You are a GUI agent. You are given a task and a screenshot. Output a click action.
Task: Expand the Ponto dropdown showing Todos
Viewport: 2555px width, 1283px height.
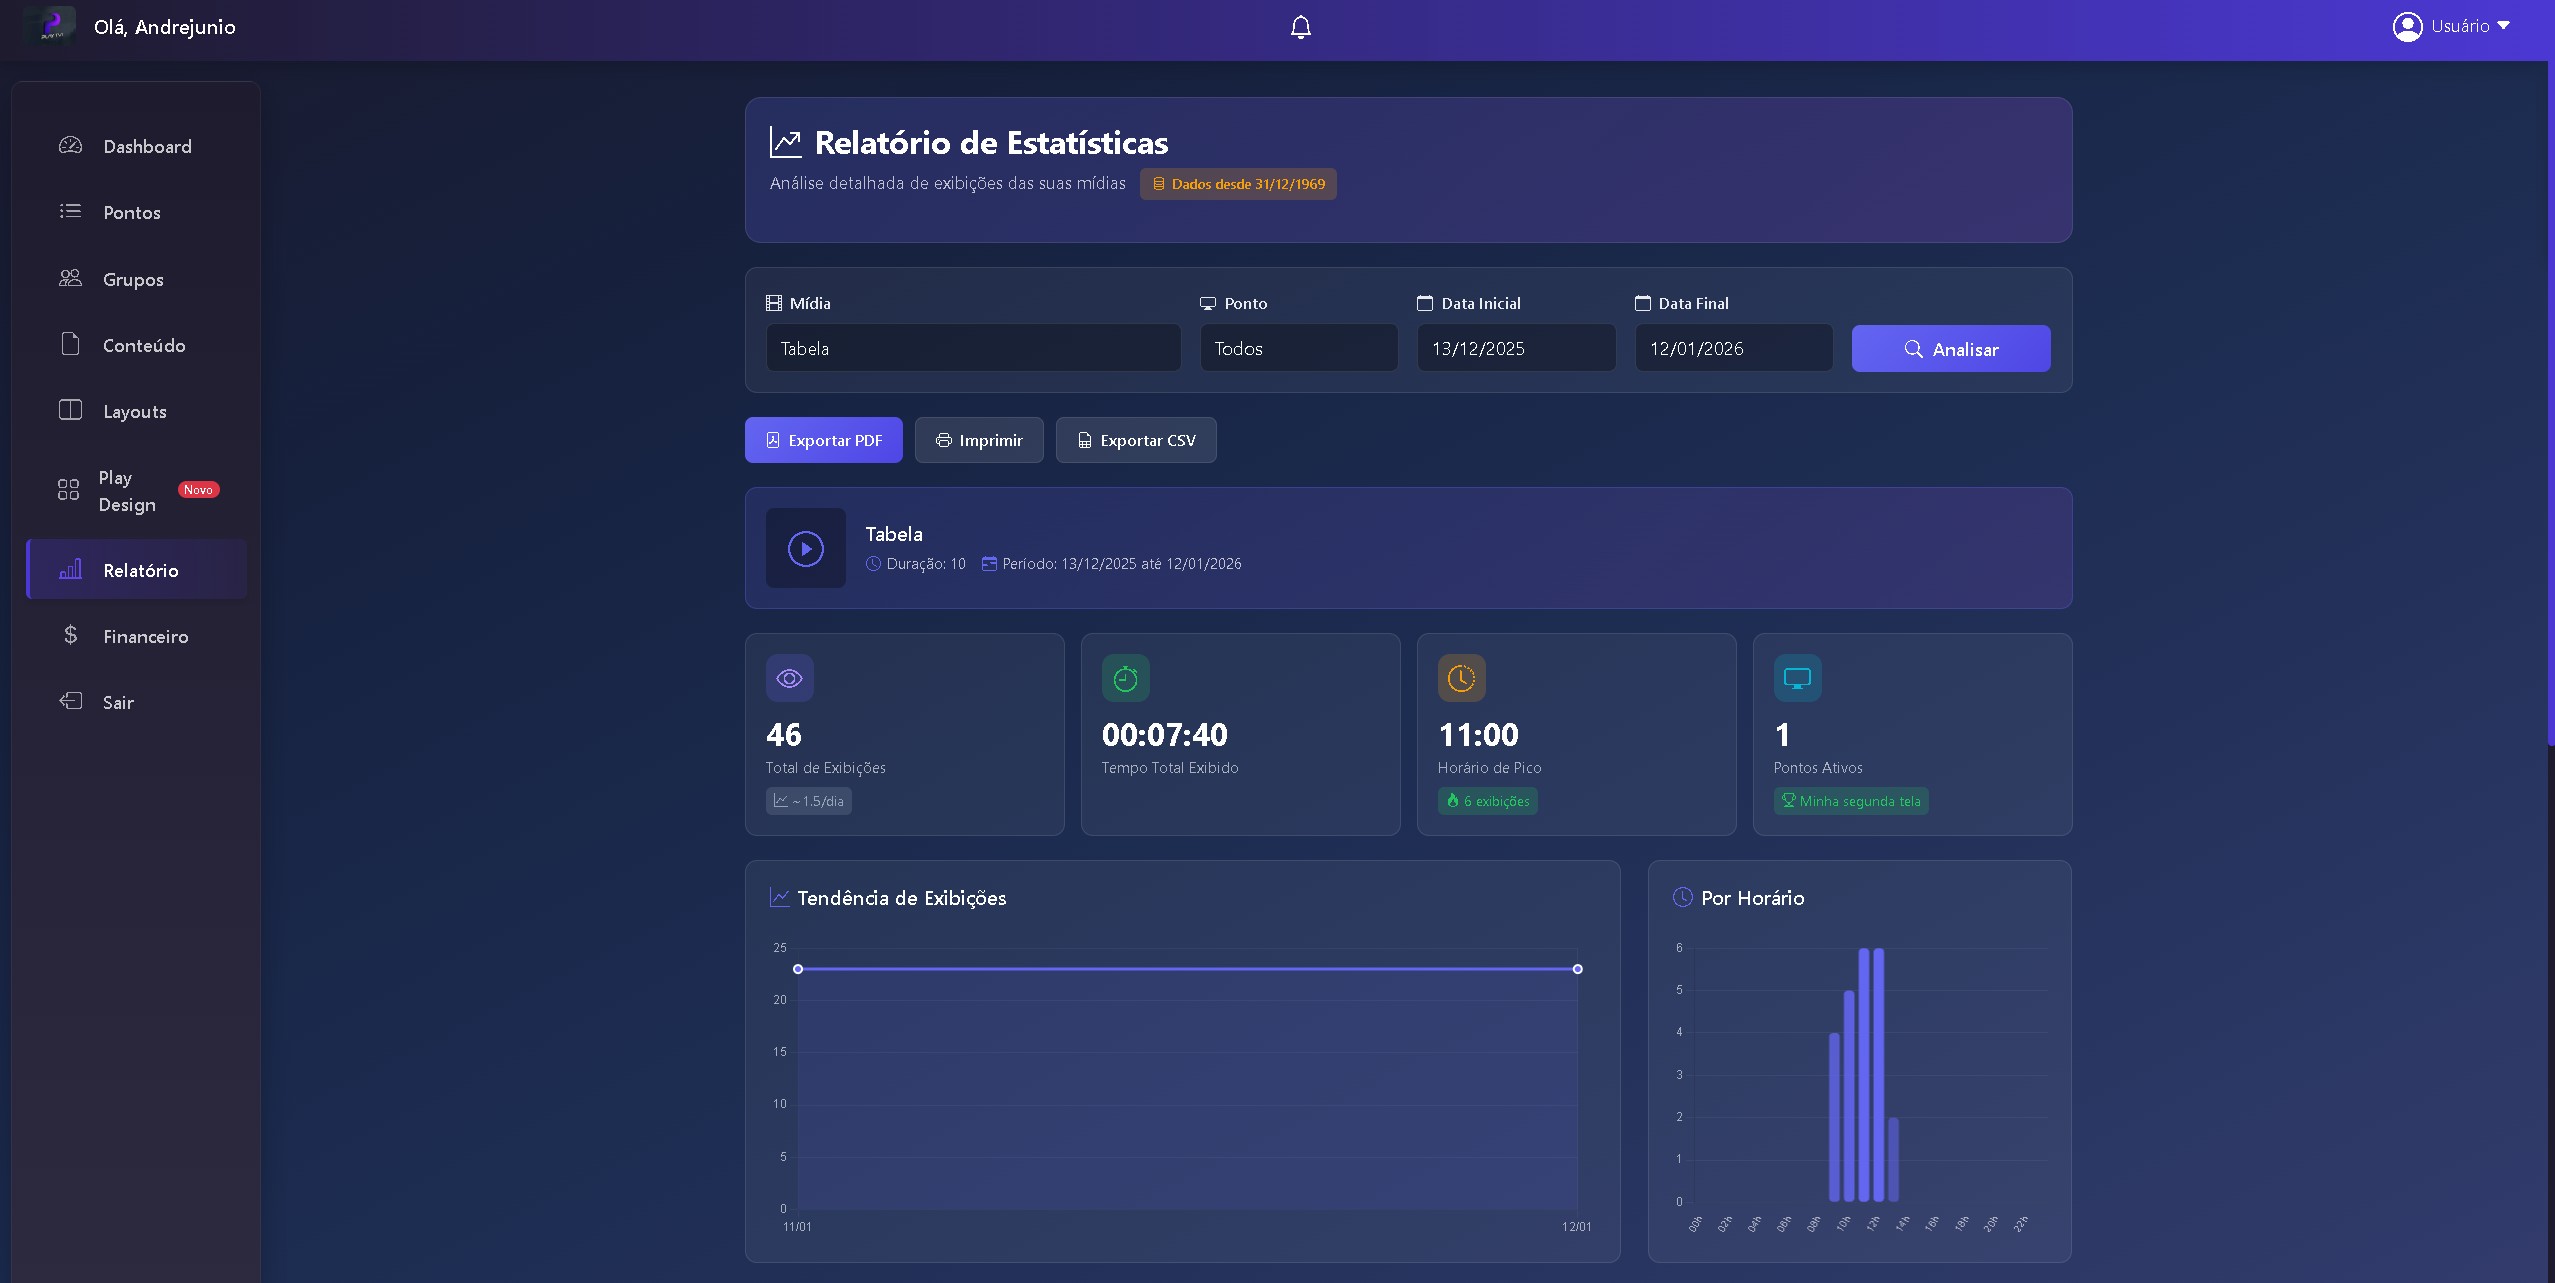pyautogui.click(x=1298, y=348)
